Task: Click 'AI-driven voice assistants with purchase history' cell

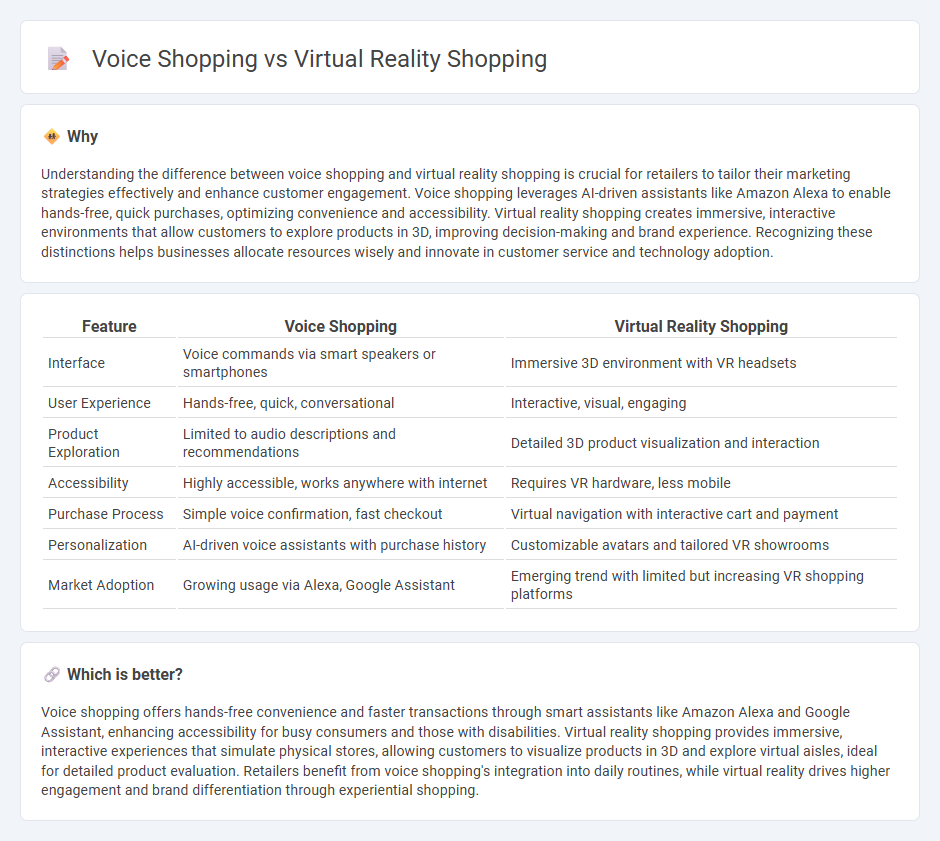Action: [341, 545]
